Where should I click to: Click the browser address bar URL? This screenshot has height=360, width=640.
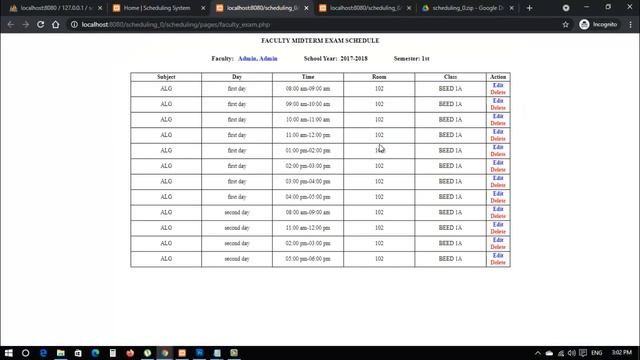176,24
